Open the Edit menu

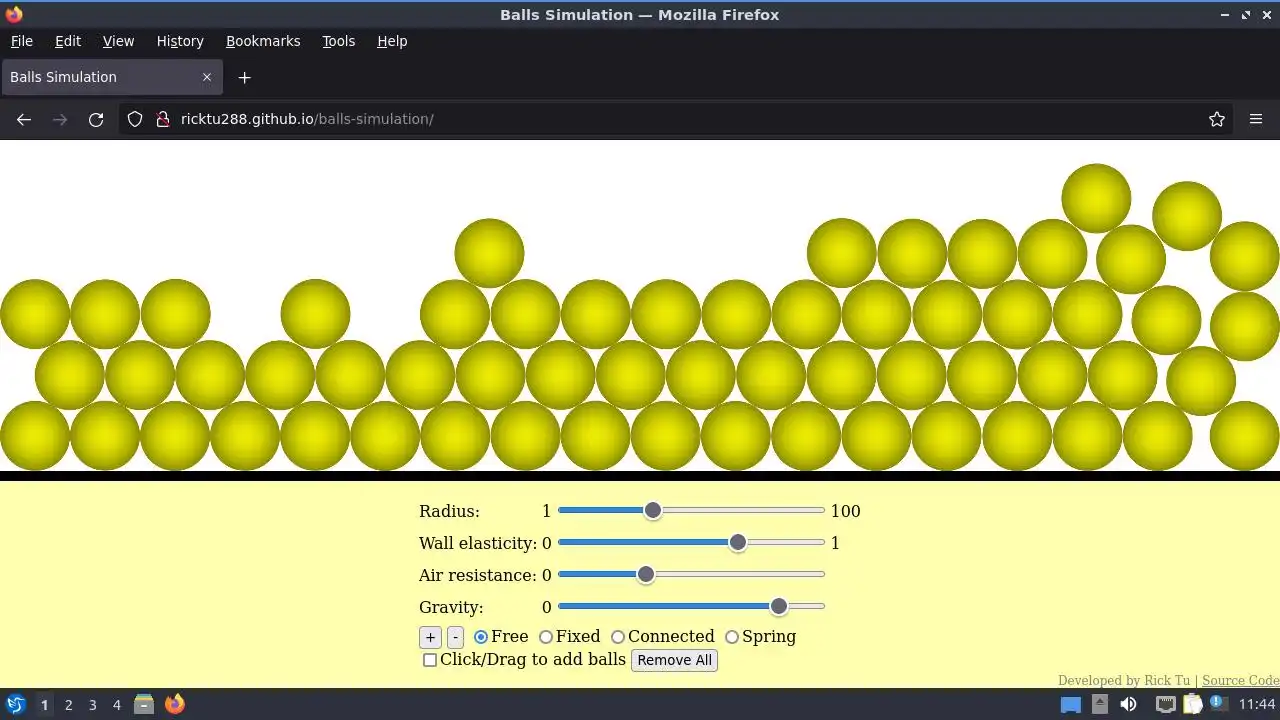pos(68,41)
